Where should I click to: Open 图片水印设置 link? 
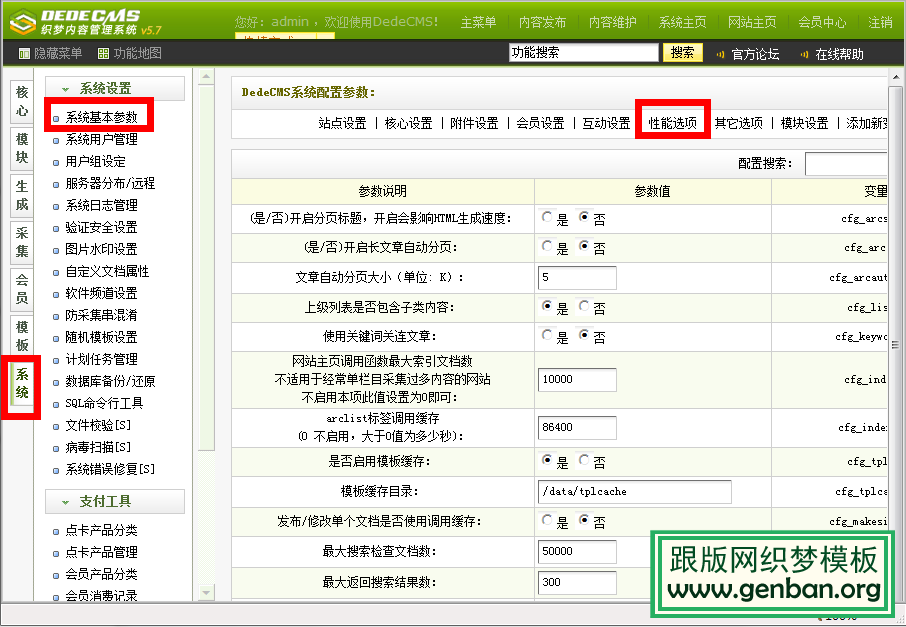[x=101, y=250]
